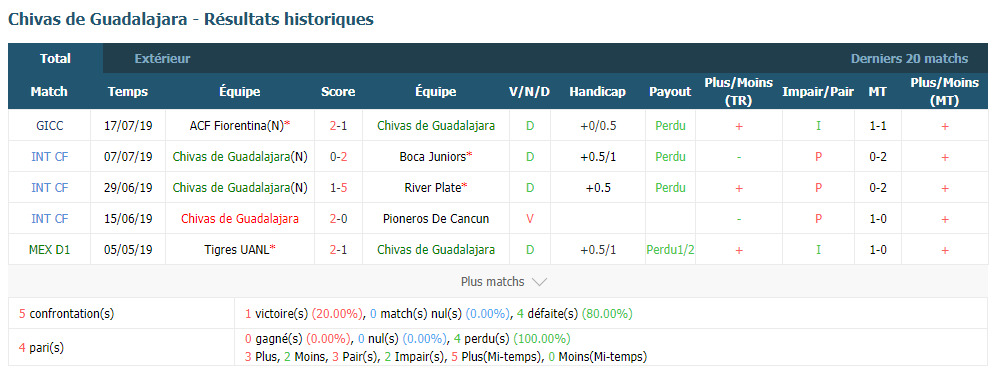This screenshot has height=376, width=995.
Task: Click the Pioneros De Cancun team
Action: 435,219
